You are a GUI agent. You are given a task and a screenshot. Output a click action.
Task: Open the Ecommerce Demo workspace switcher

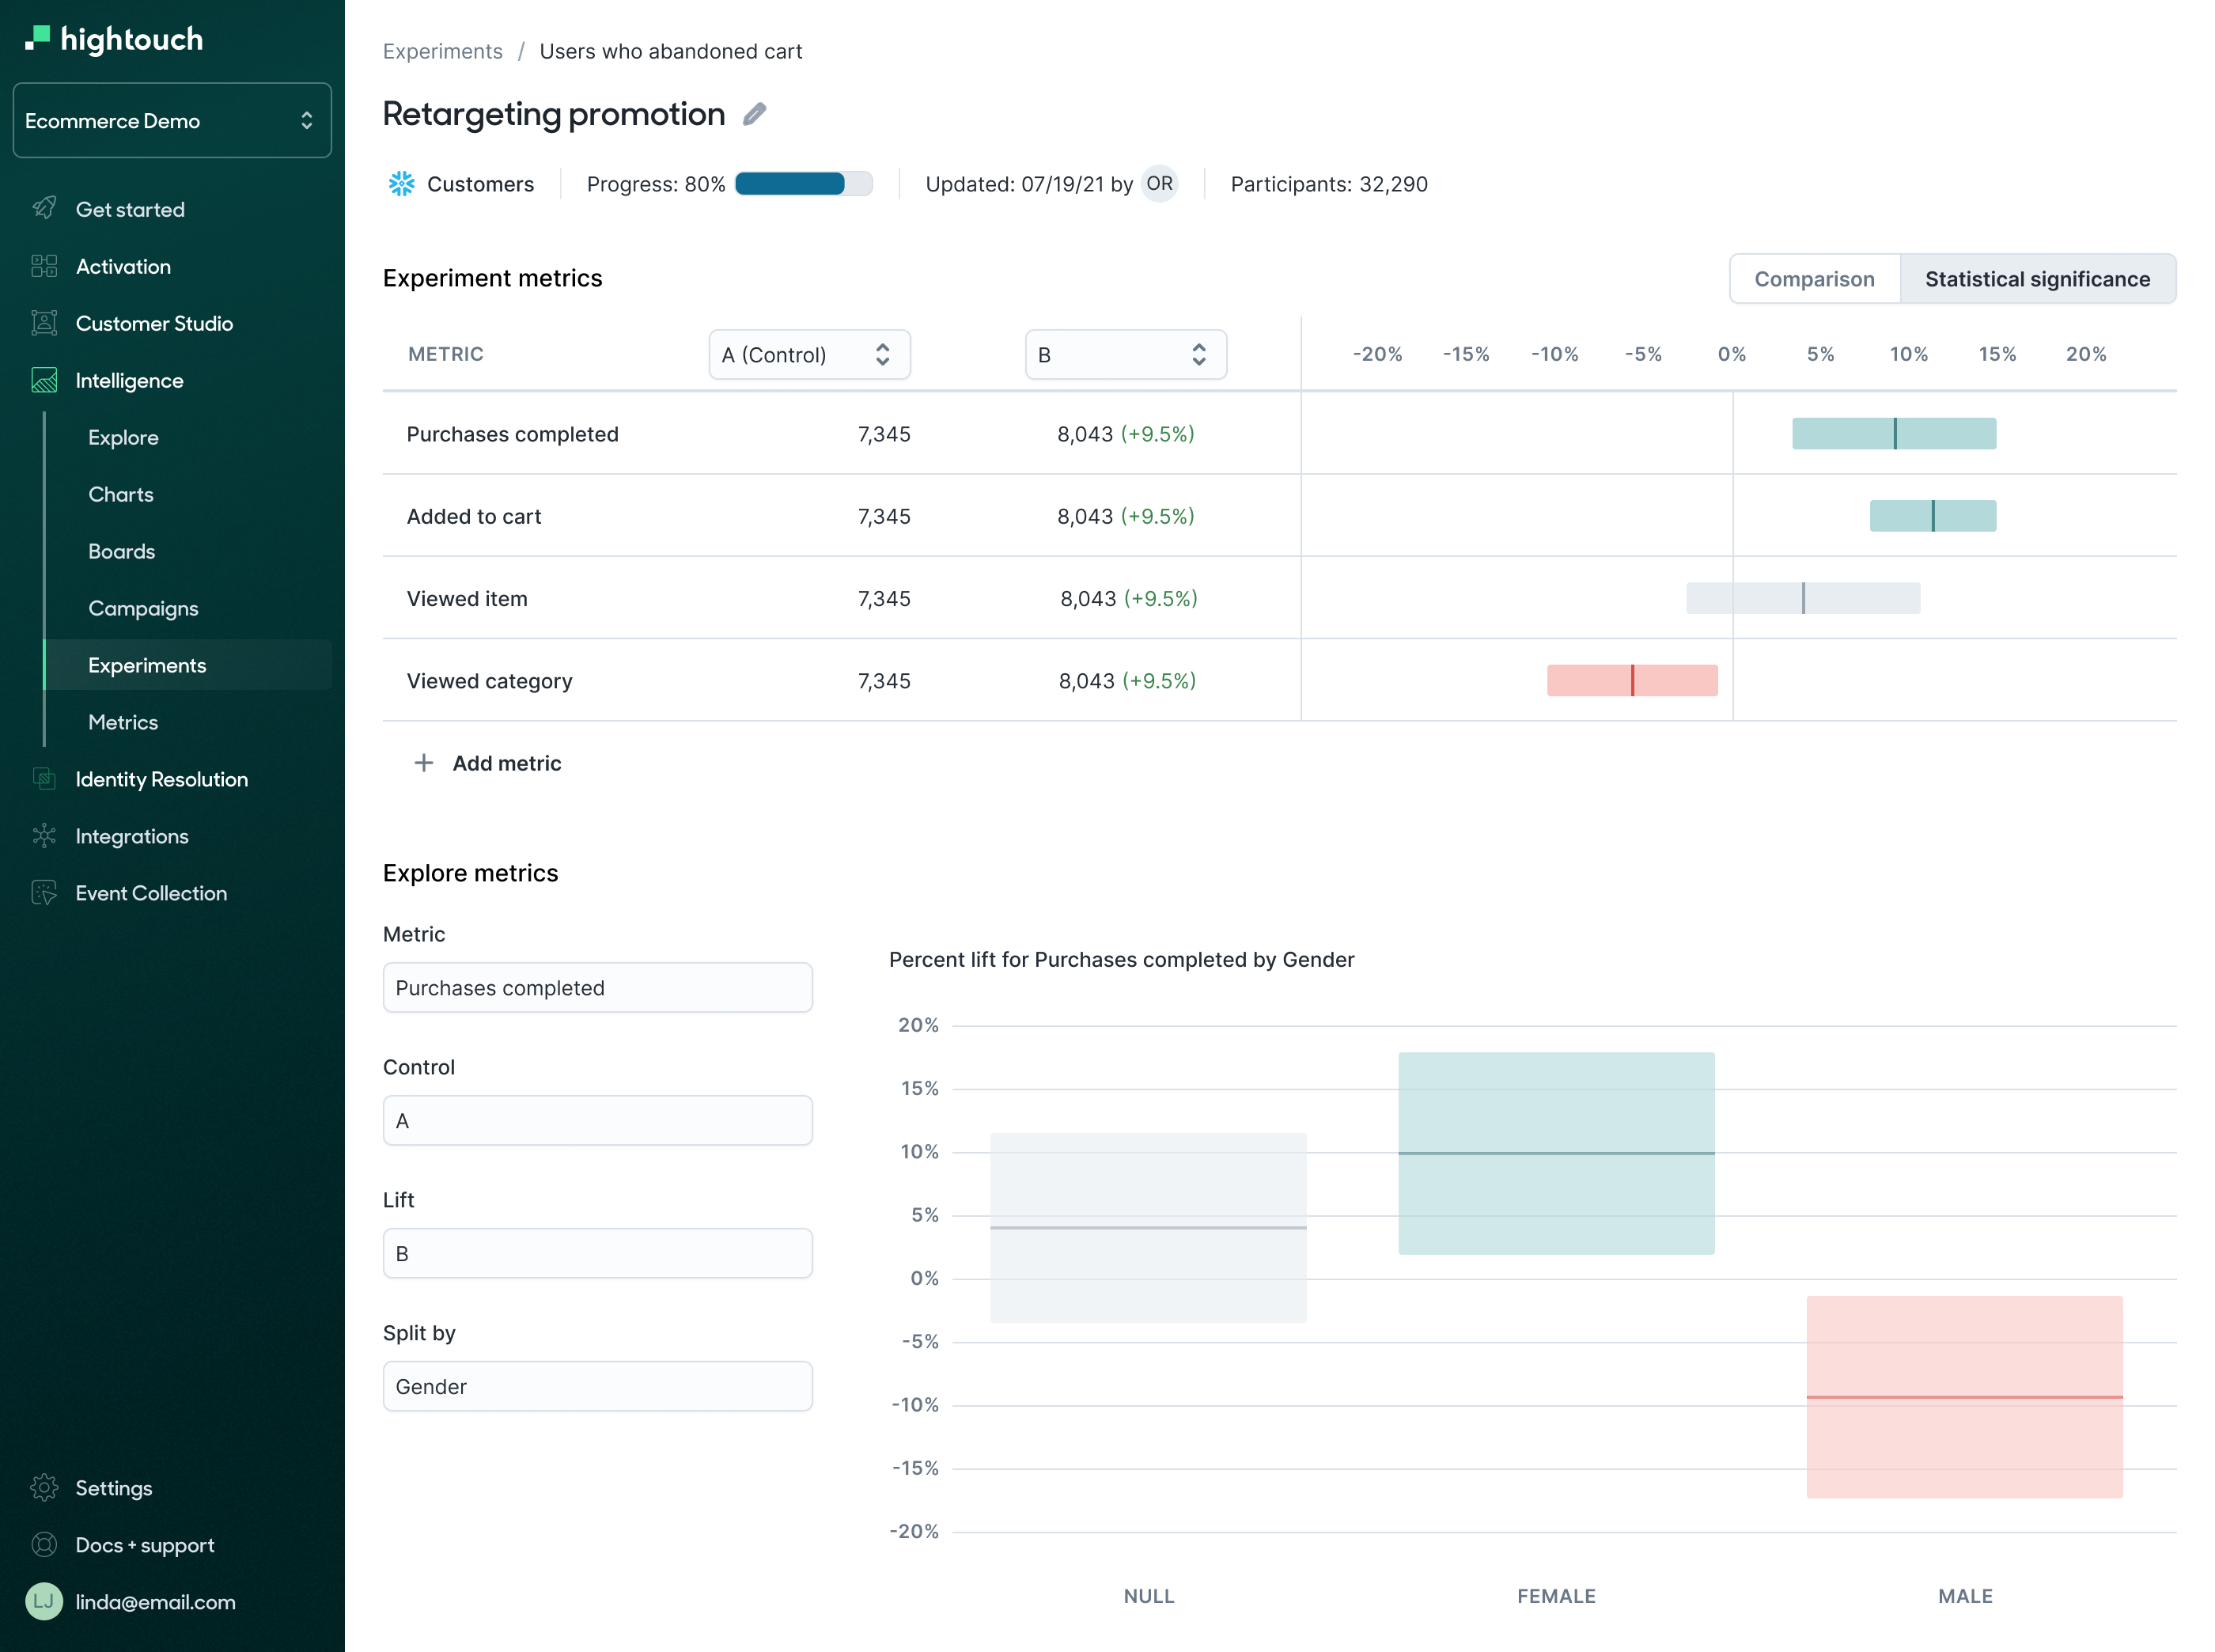(172, 120)
